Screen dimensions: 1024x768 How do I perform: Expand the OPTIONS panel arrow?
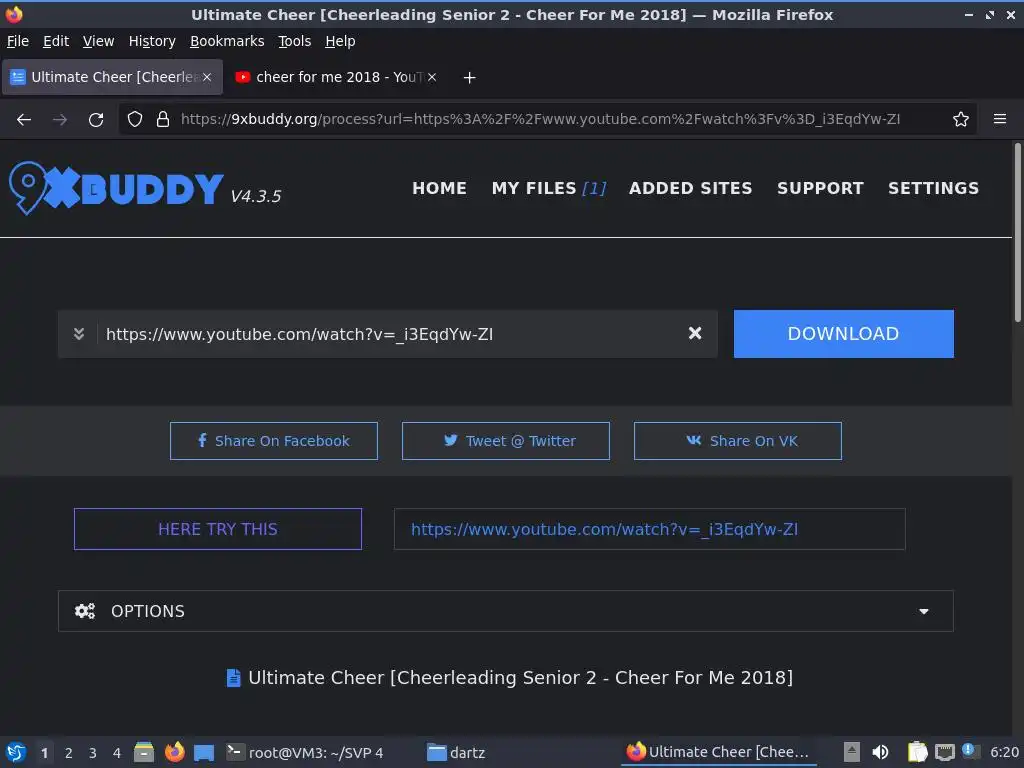[x=923, y=612]
